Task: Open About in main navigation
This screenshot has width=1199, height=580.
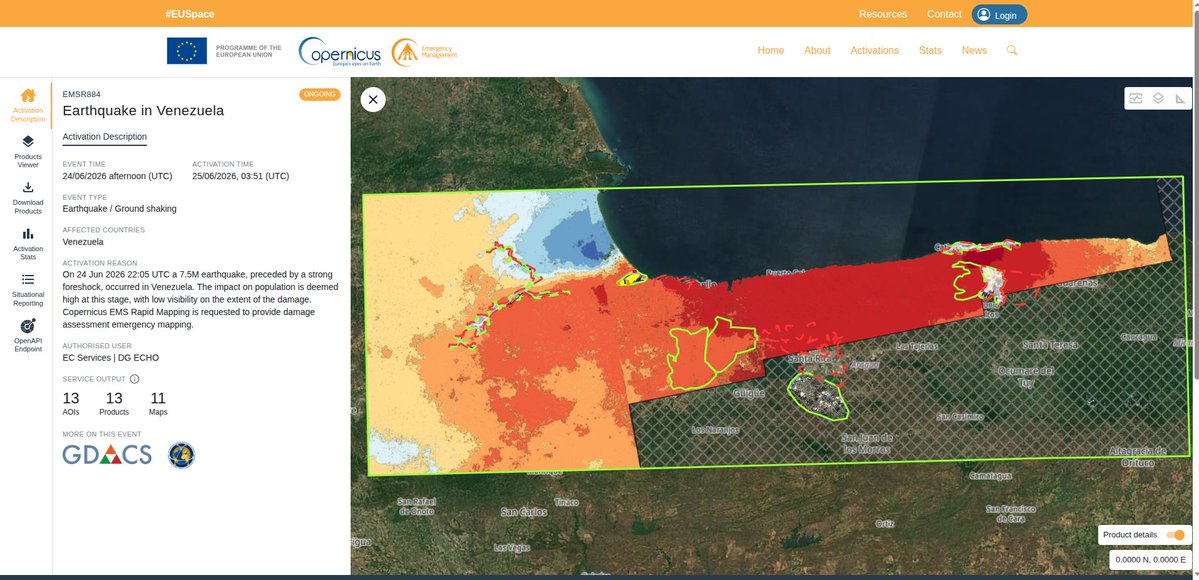Action: pos(817,51)
